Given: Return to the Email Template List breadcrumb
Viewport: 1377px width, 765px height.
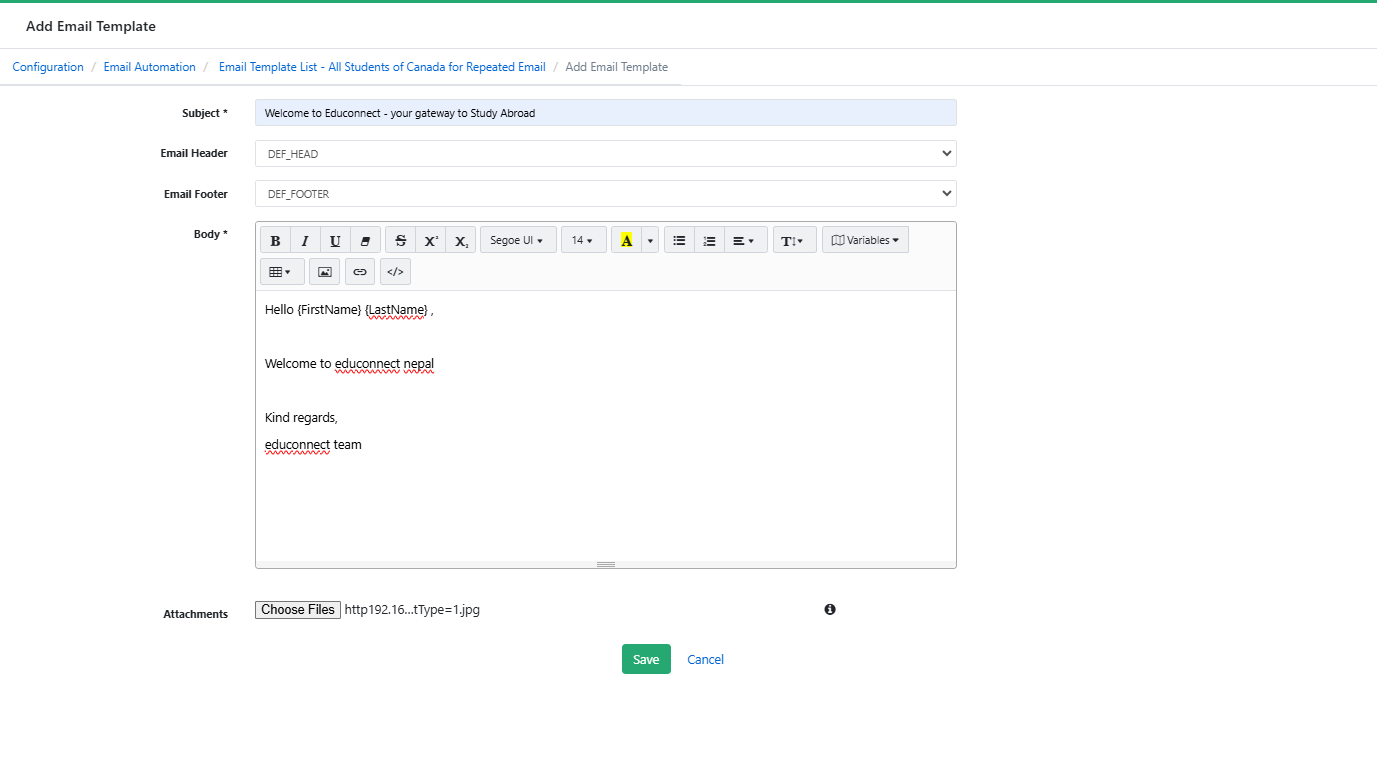Looking at the screenshot, I should tap(382, 67).
